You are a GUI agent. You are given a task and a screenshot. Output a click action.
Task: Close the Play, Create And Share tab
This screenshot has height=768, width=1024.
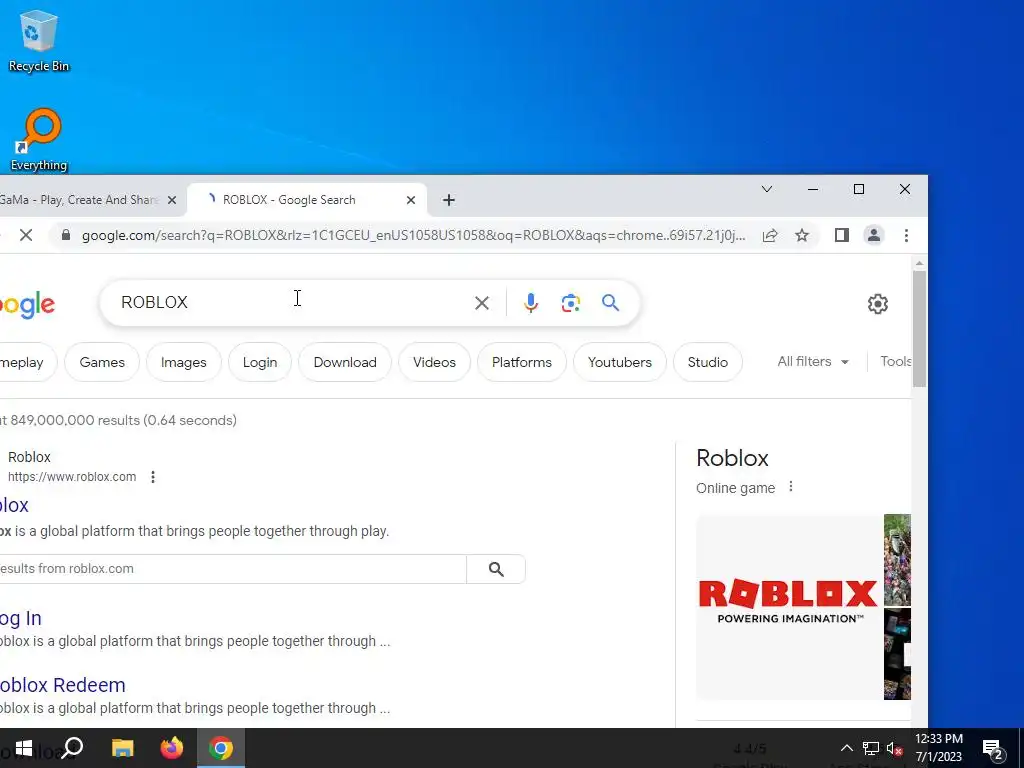point(172,200)
